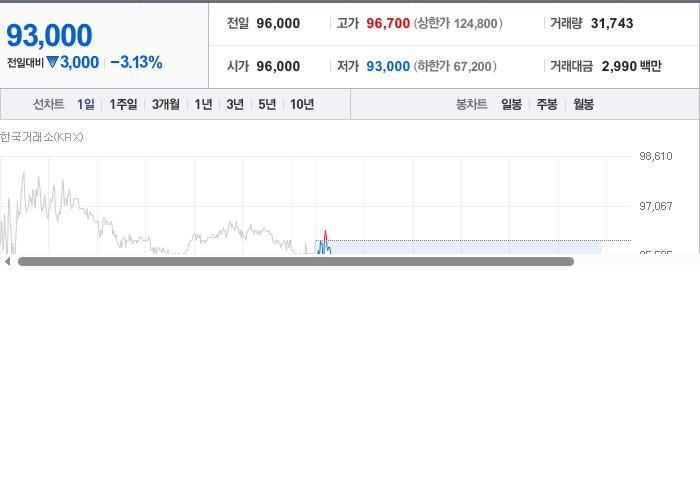Click the 봉차트 label

(471, 104)
